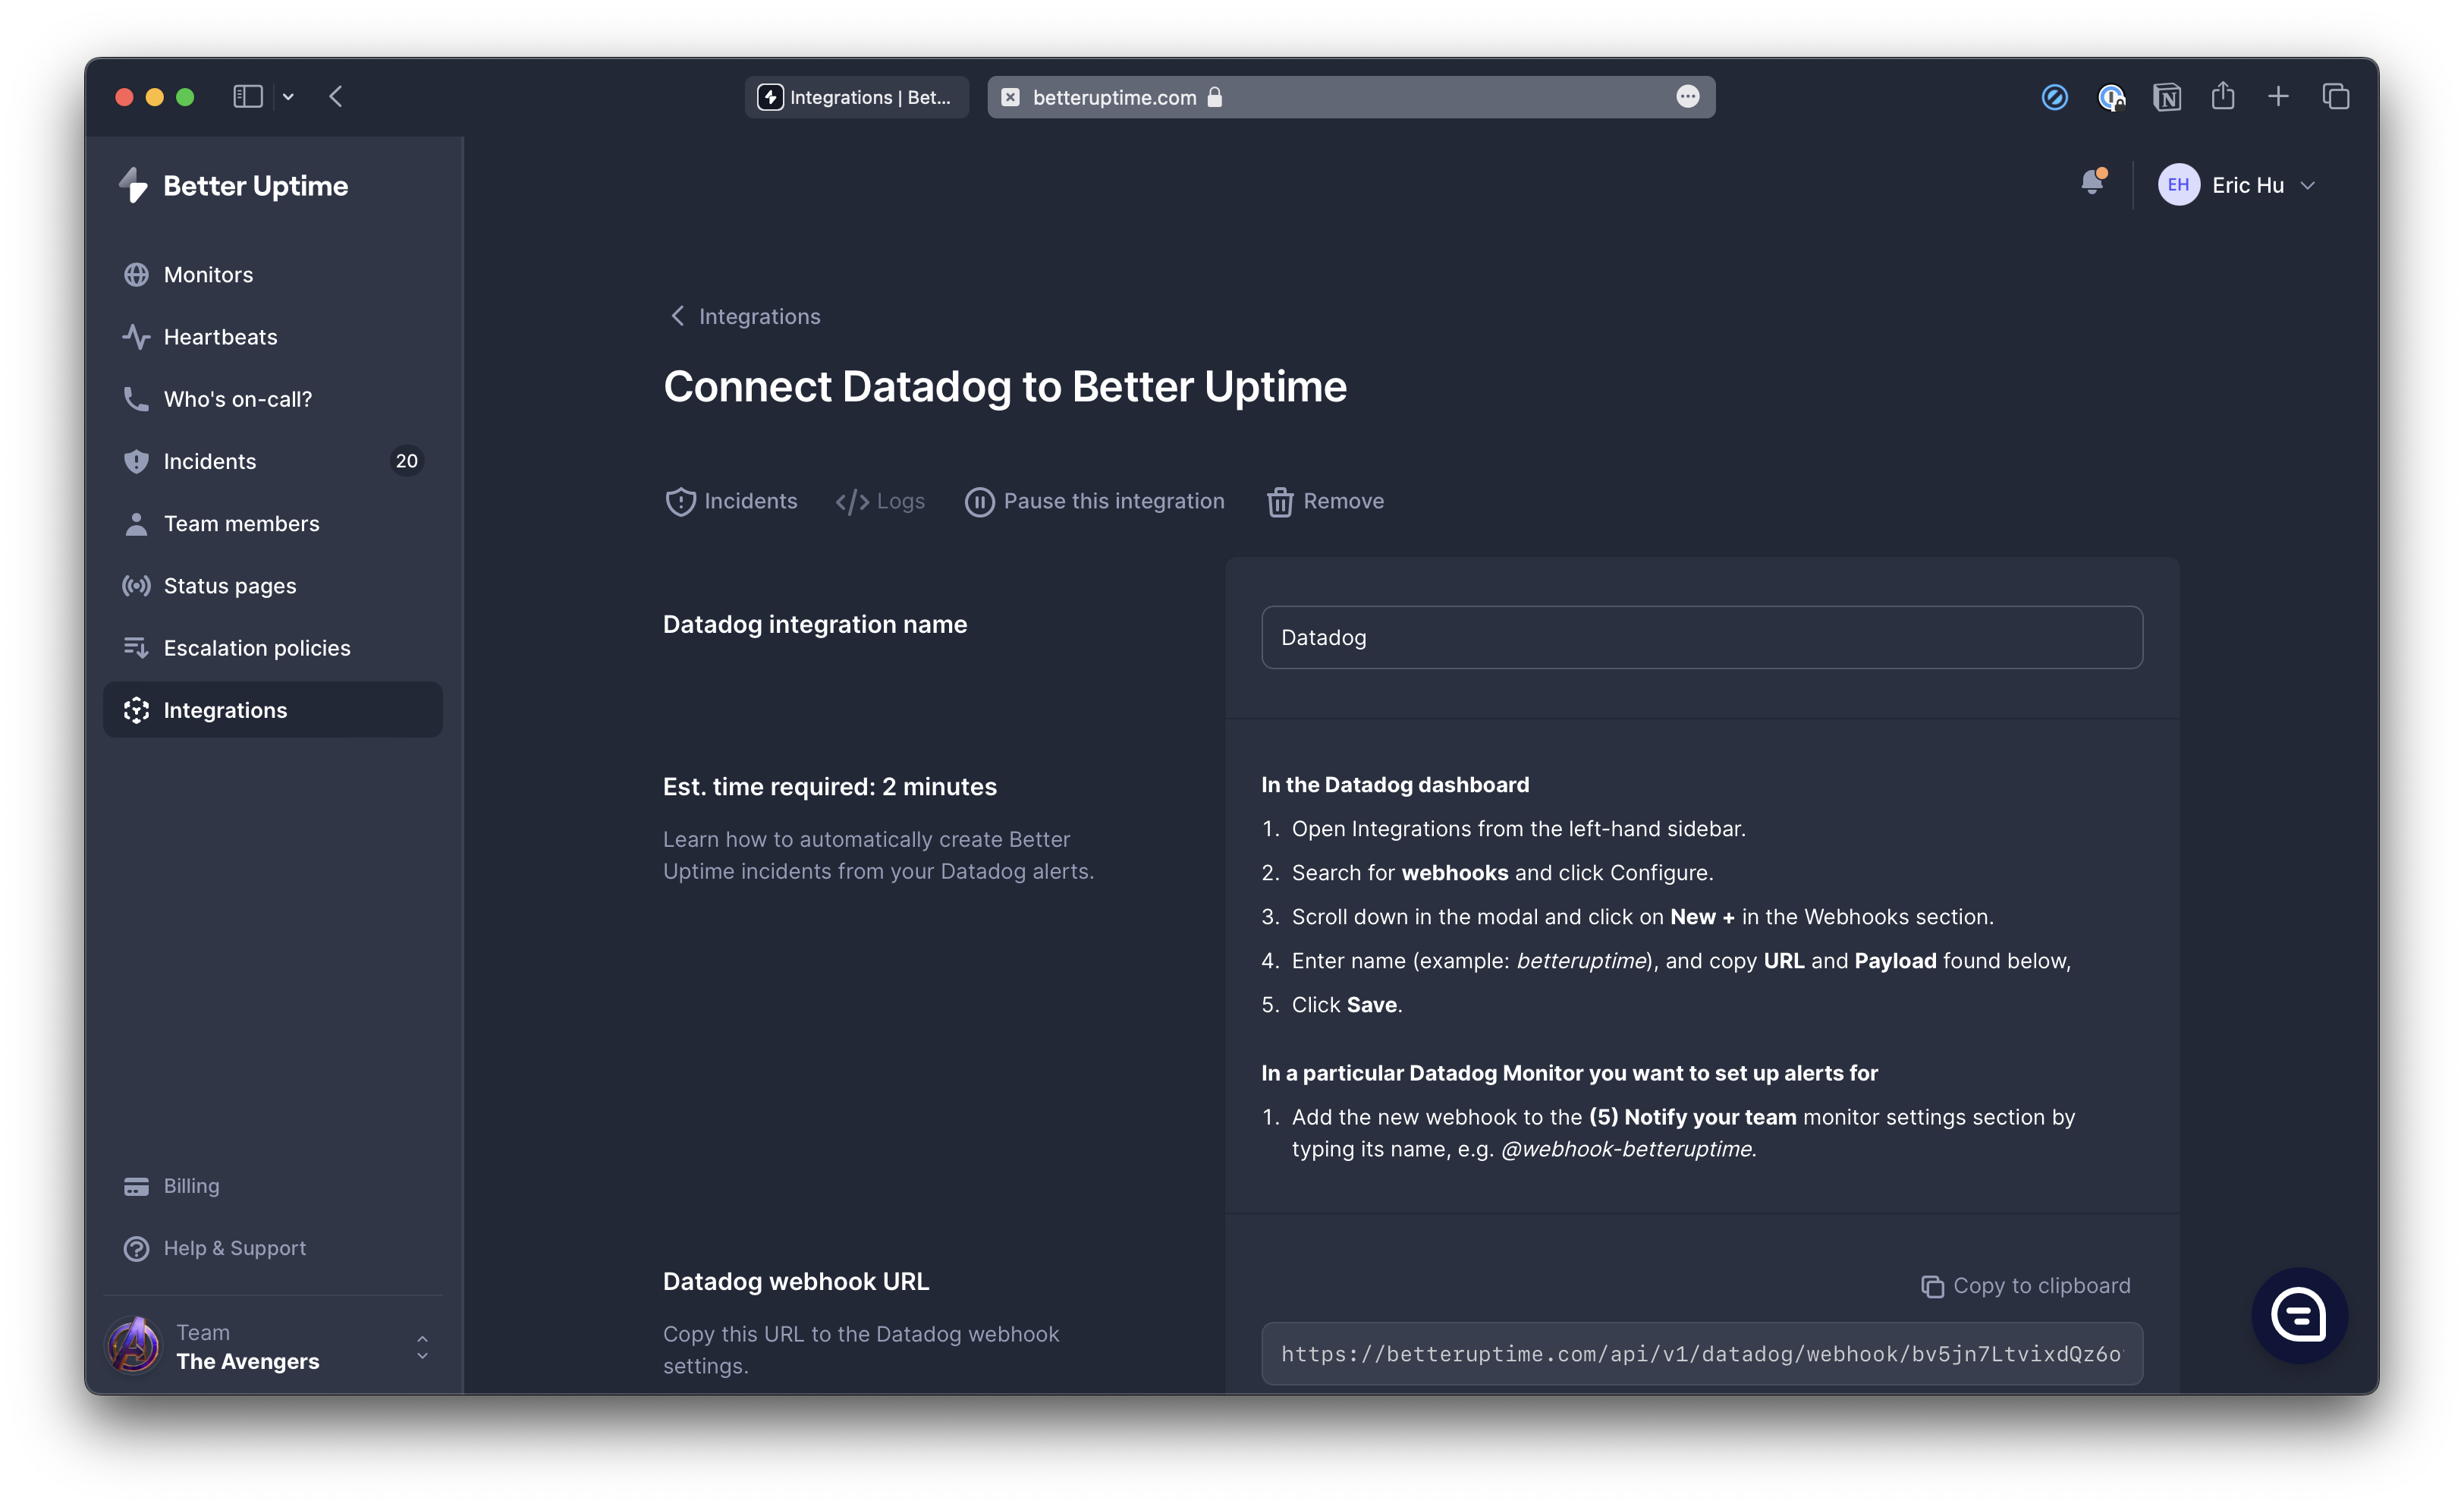Click the Help & Support question icon
Screen dimensions: 2464x1507
pos(136,1248)
